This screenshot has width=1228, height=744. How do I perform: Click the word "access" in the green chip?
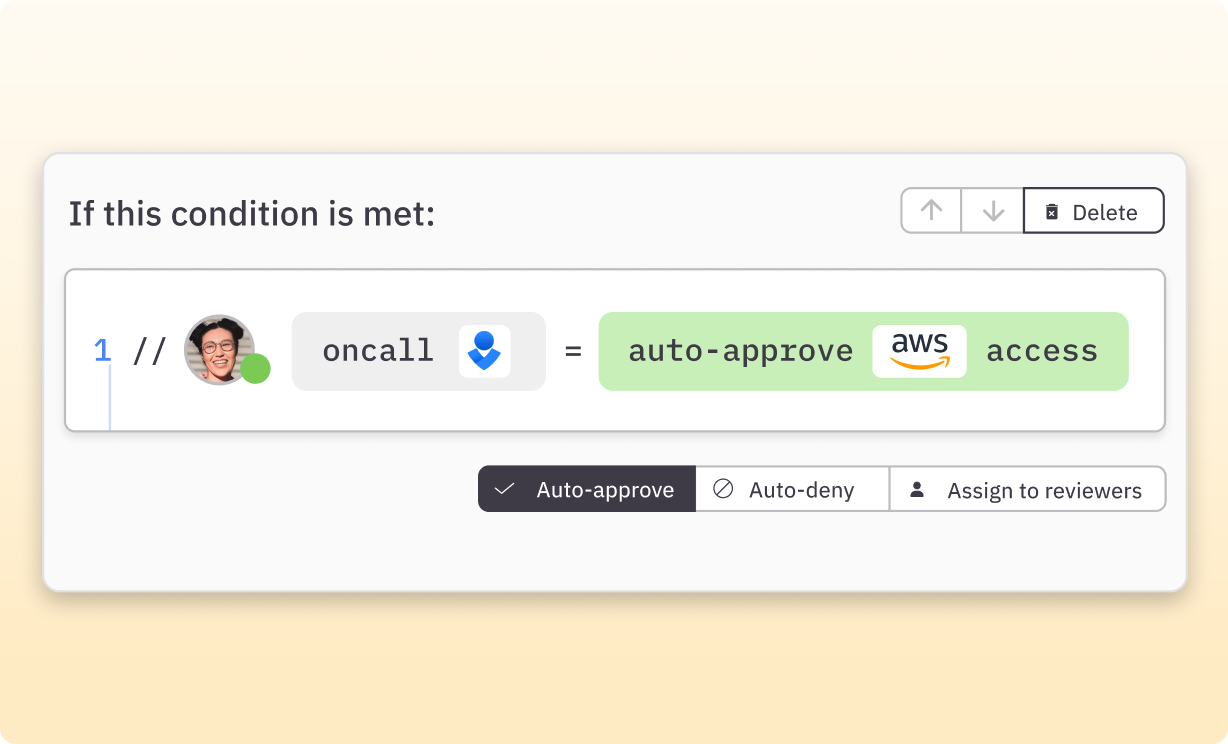(1042, 351)
